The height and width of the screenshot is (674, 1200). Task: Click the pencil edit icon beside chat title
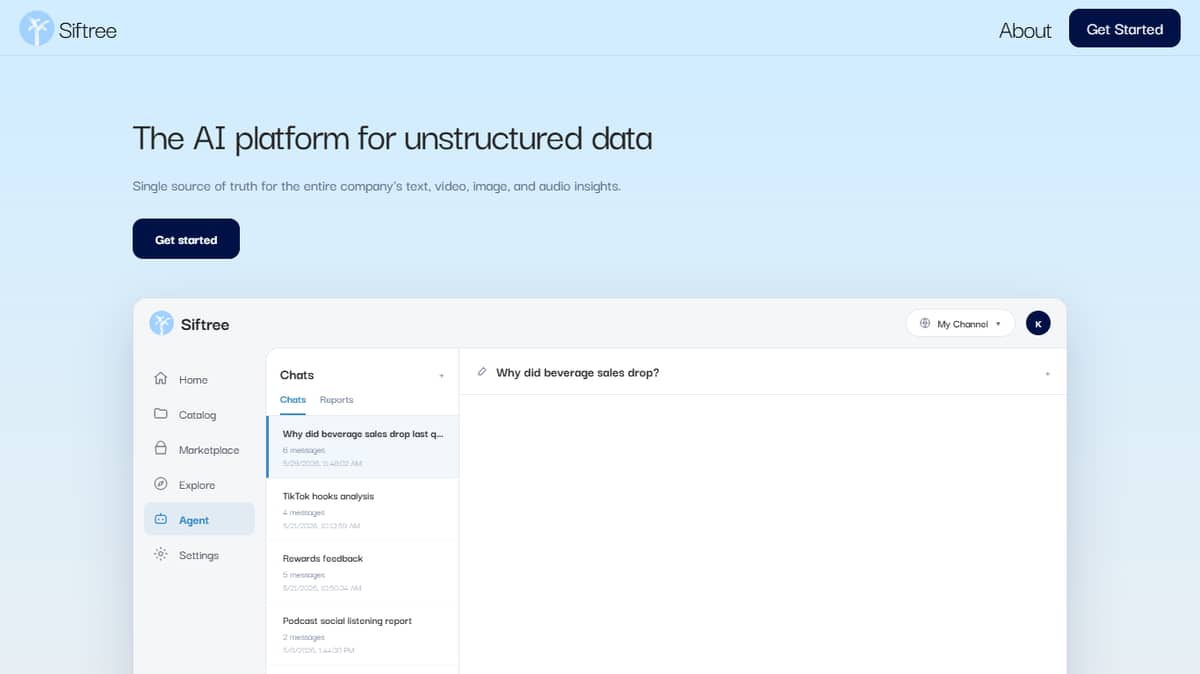482,372
